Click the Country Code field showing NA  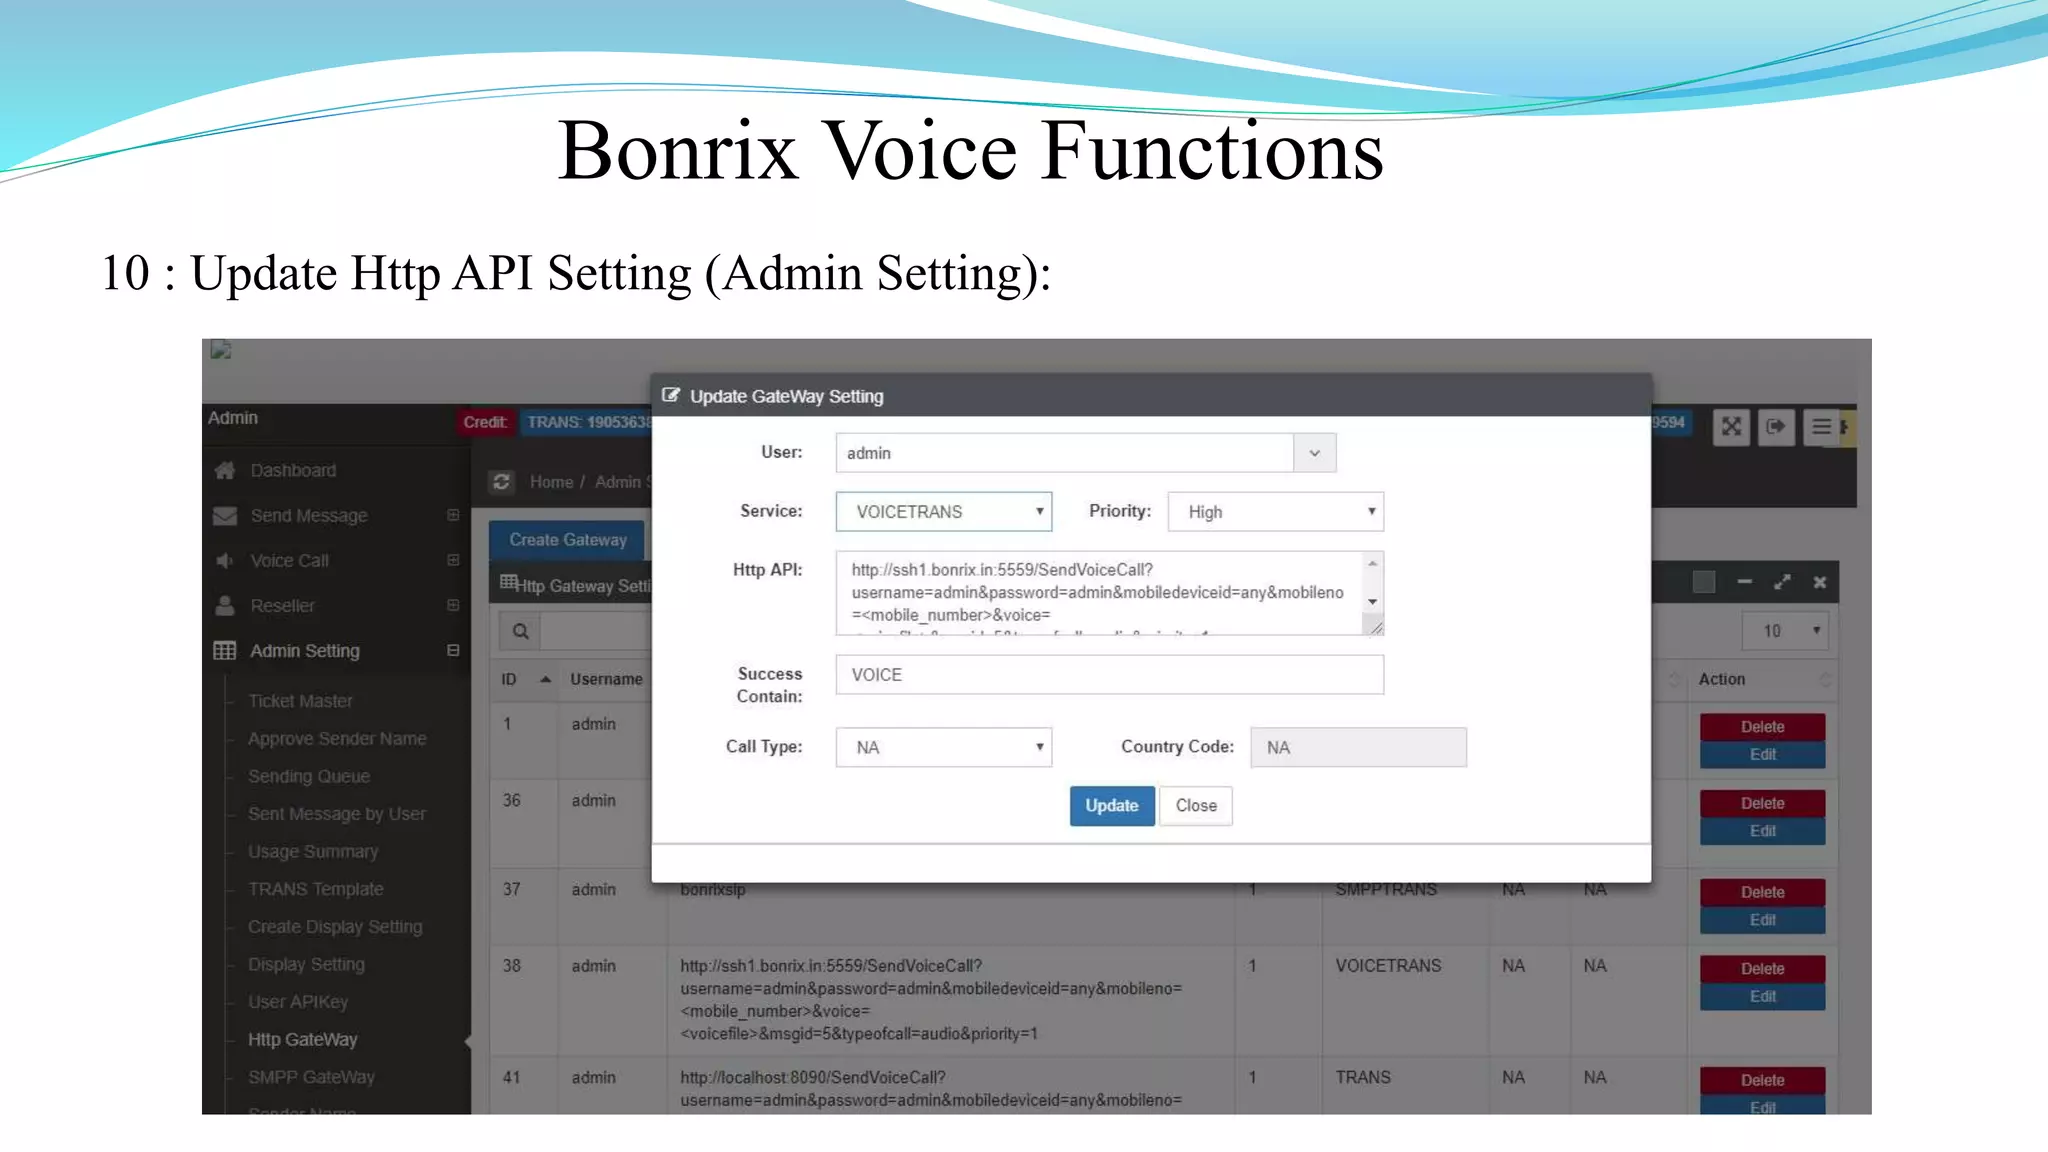[x=1358, y=747]
